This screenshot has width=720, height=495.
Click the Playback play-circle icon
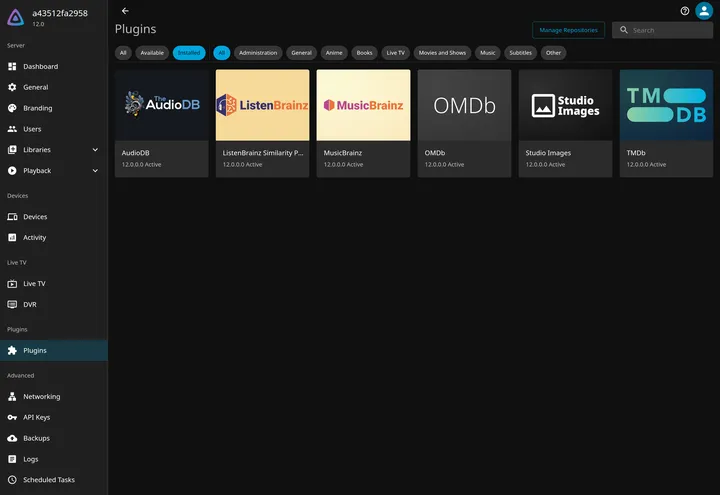pyautogui.click(x=12, y=171)
